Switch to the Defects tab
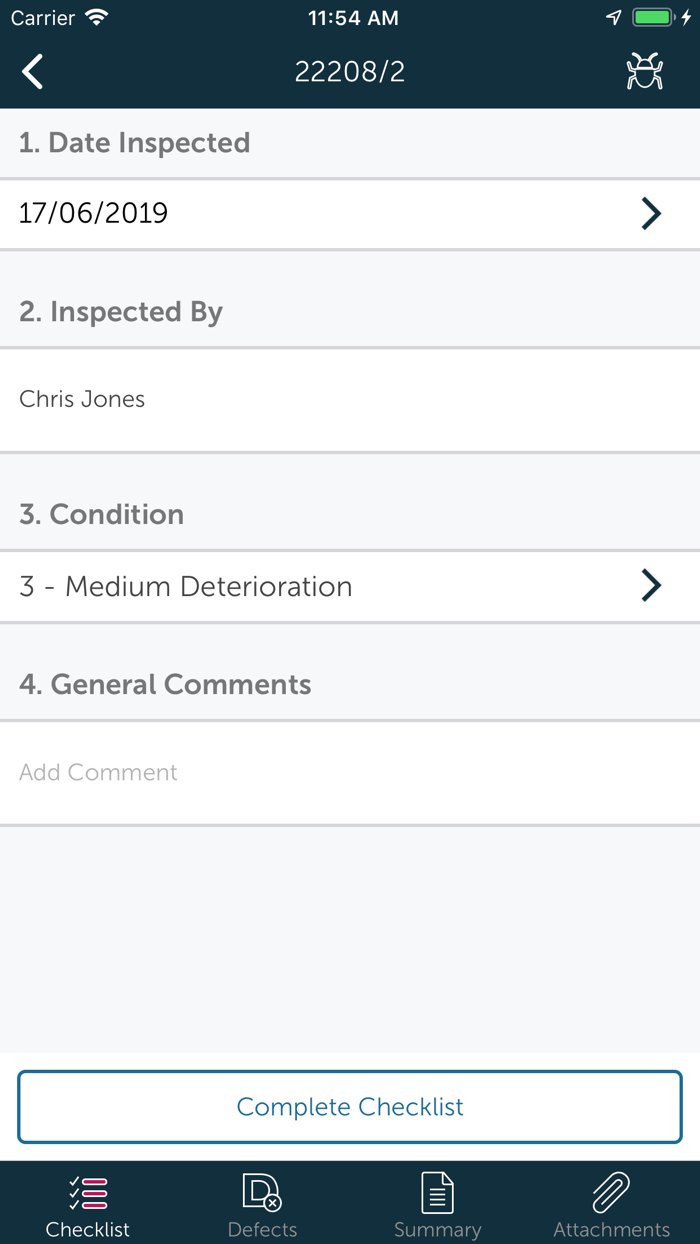The image size is (700, 1244). pos(262,1205)
